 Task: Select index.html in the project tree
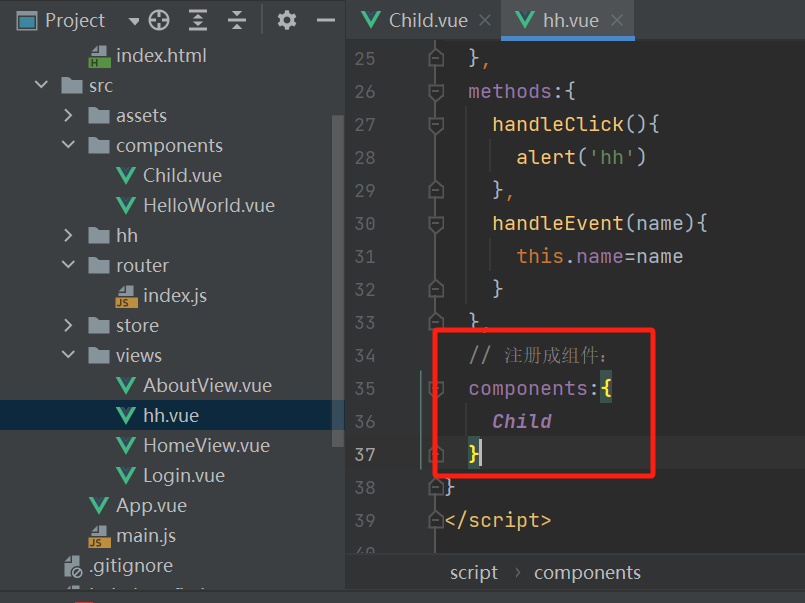tap(161, 55)
